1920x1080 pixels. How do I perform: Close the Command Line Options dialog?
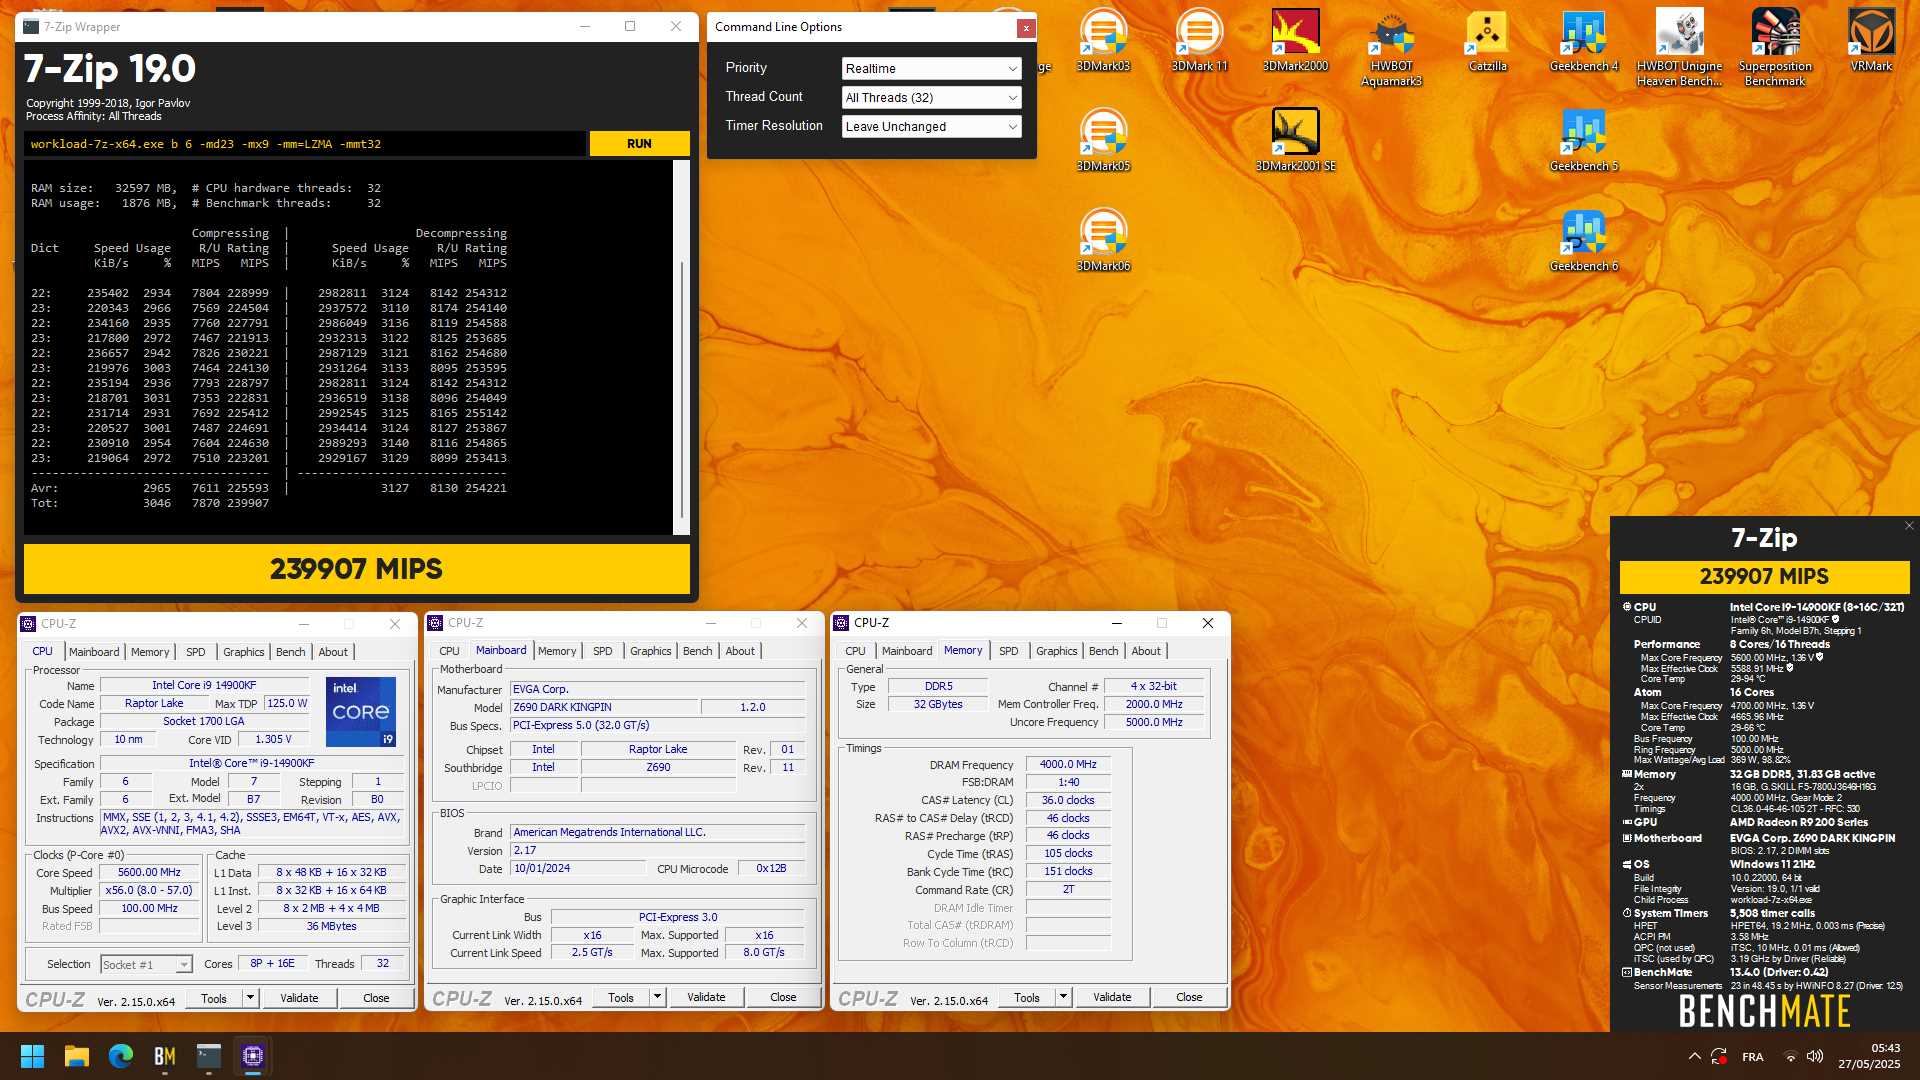(x=1025, y=28)
